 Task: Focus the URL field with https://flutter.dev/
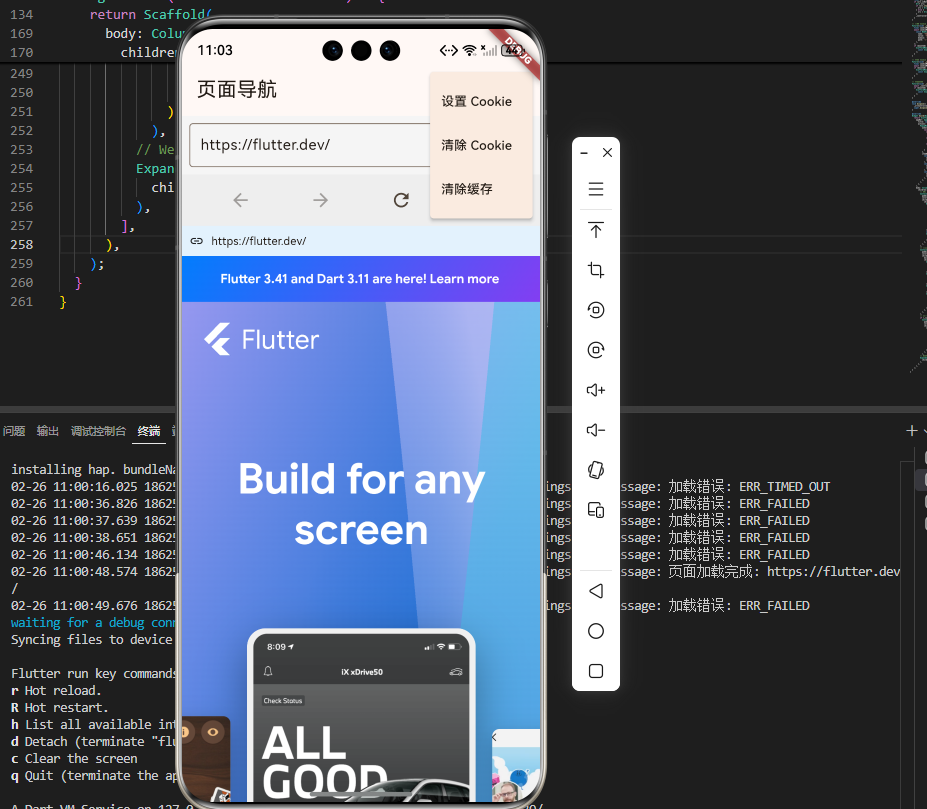310,145
